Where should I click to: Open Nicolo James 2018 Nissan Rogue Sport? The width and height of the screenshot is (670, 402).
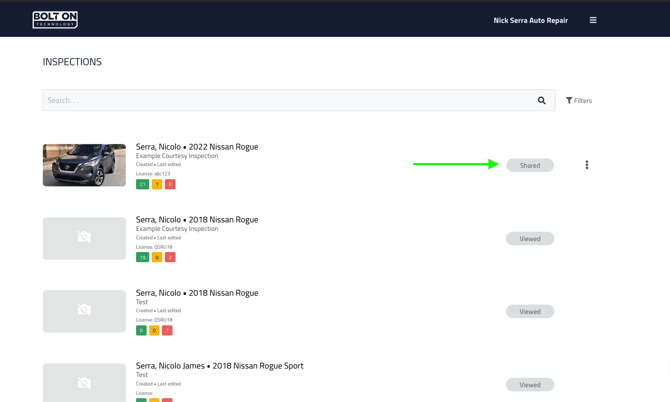click(x=220, y=366)
